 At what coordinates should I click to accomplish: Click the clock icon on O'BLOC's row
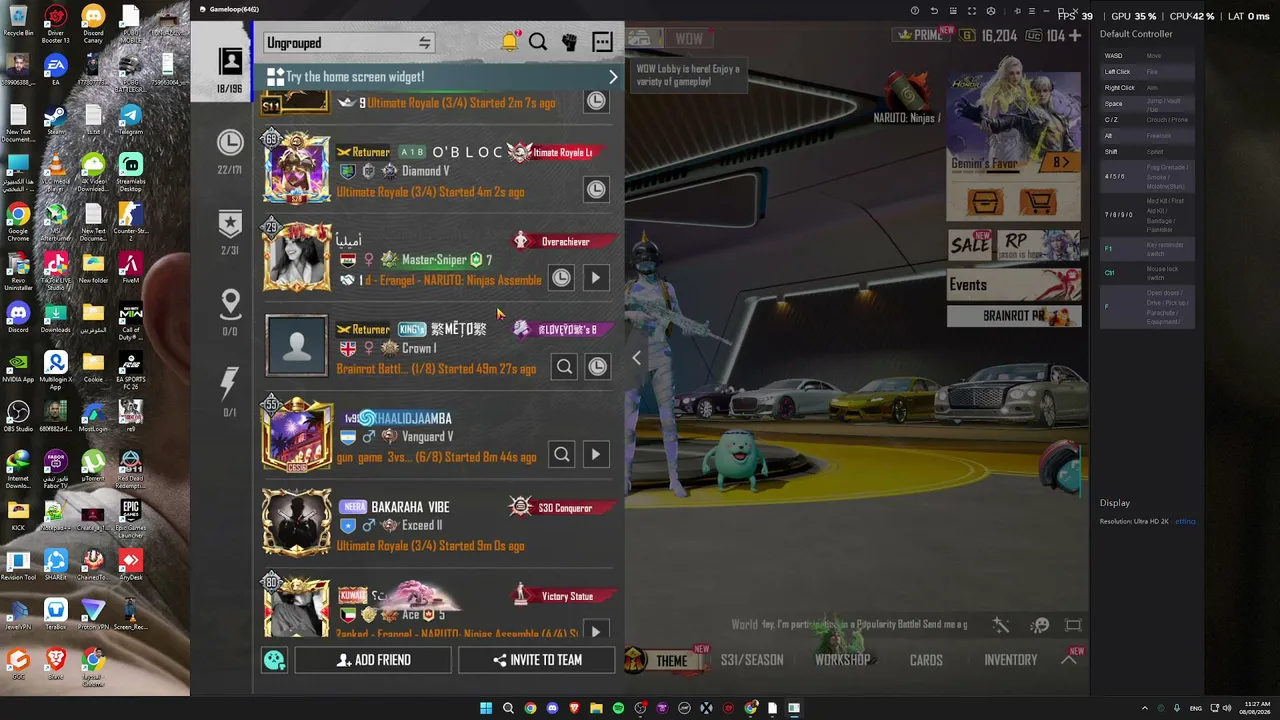point(596,189)
